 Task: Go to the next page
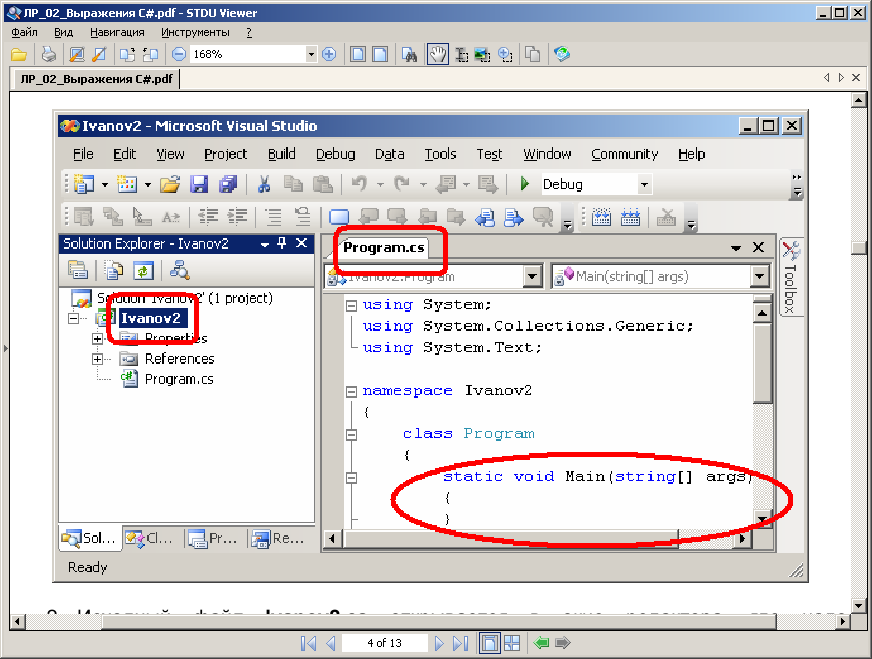[439, 643]
